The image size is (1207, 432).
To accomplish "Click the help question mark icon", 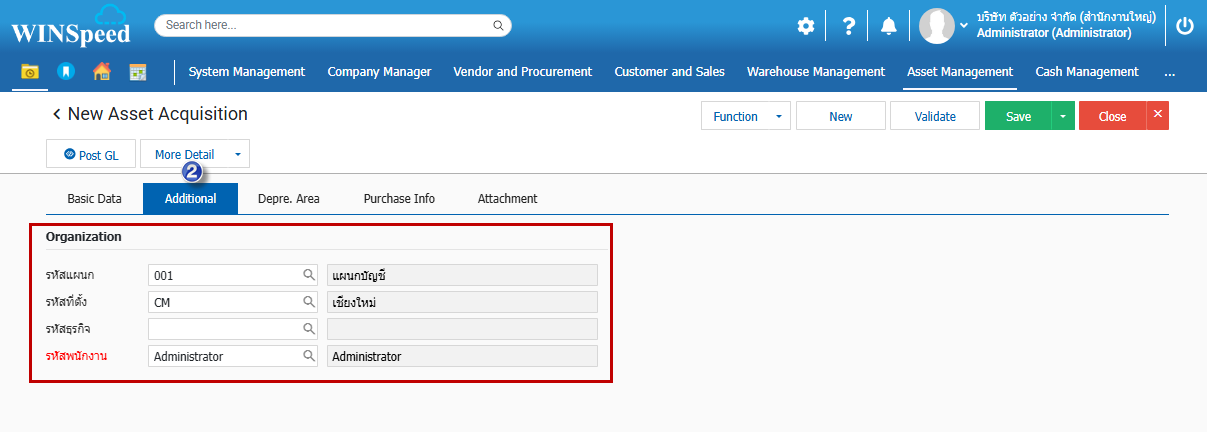I will [848, 27].
